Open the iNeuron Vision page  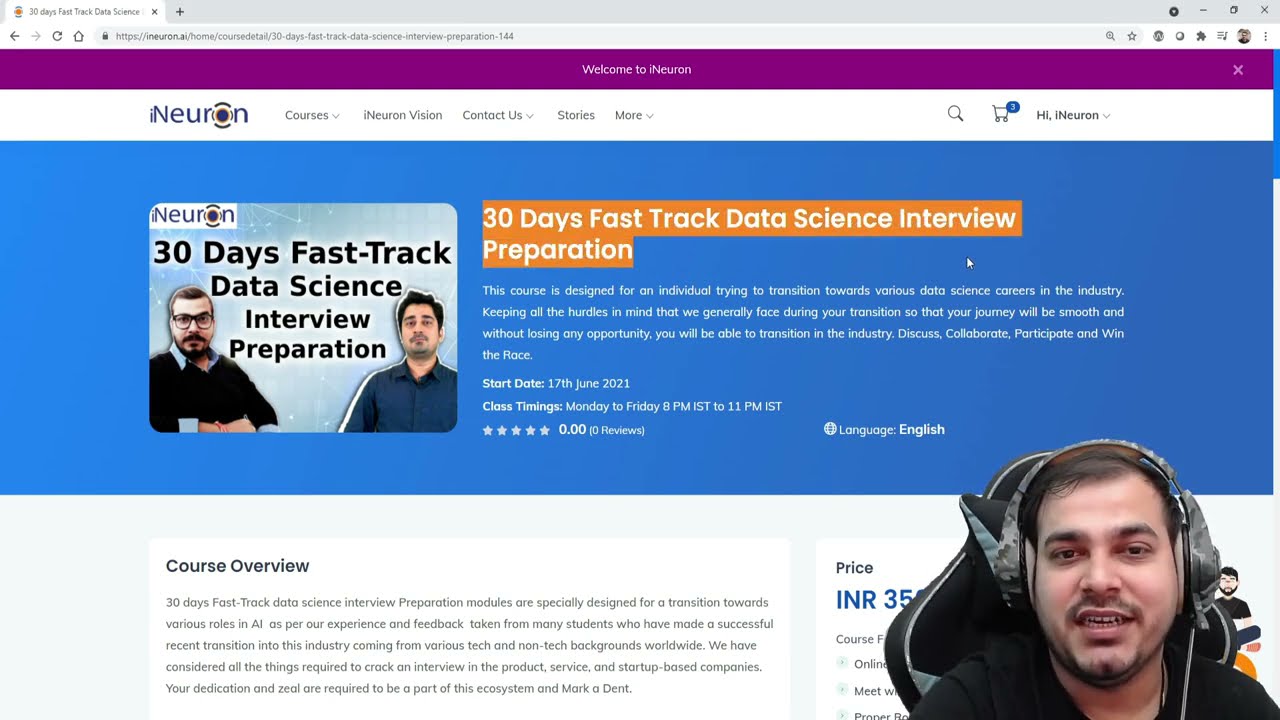point(403,115)
